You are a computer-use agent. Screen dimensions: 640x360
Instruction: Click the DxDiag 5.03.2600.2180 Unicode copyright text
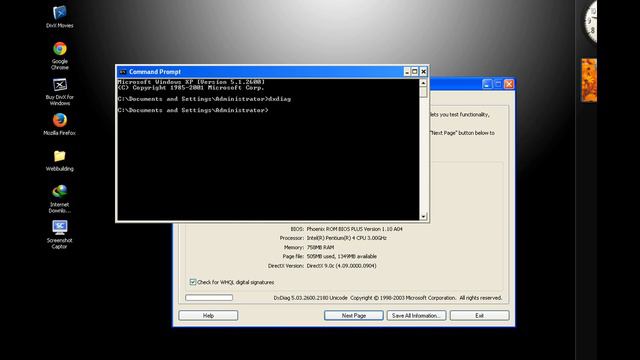[388, 298]
